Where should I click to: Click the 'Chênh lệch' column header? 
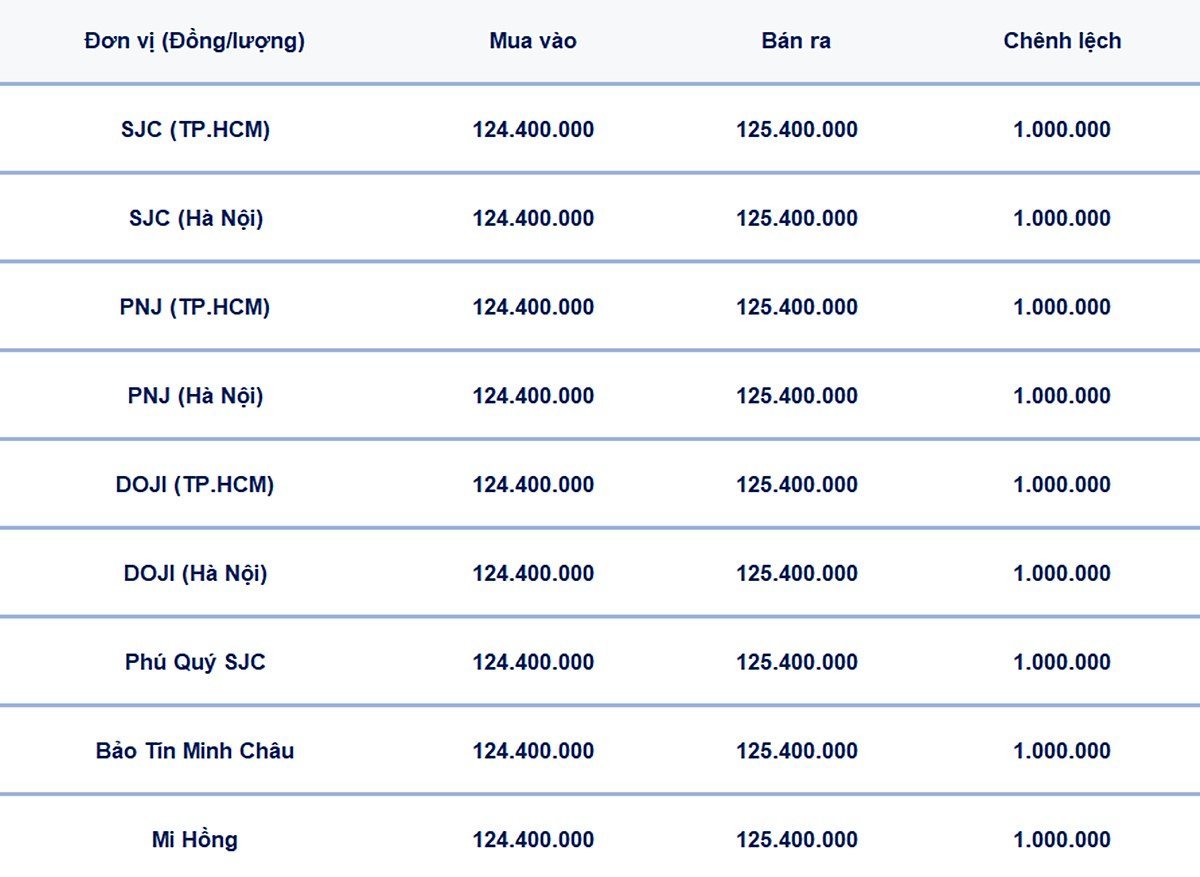(1062, 41)
